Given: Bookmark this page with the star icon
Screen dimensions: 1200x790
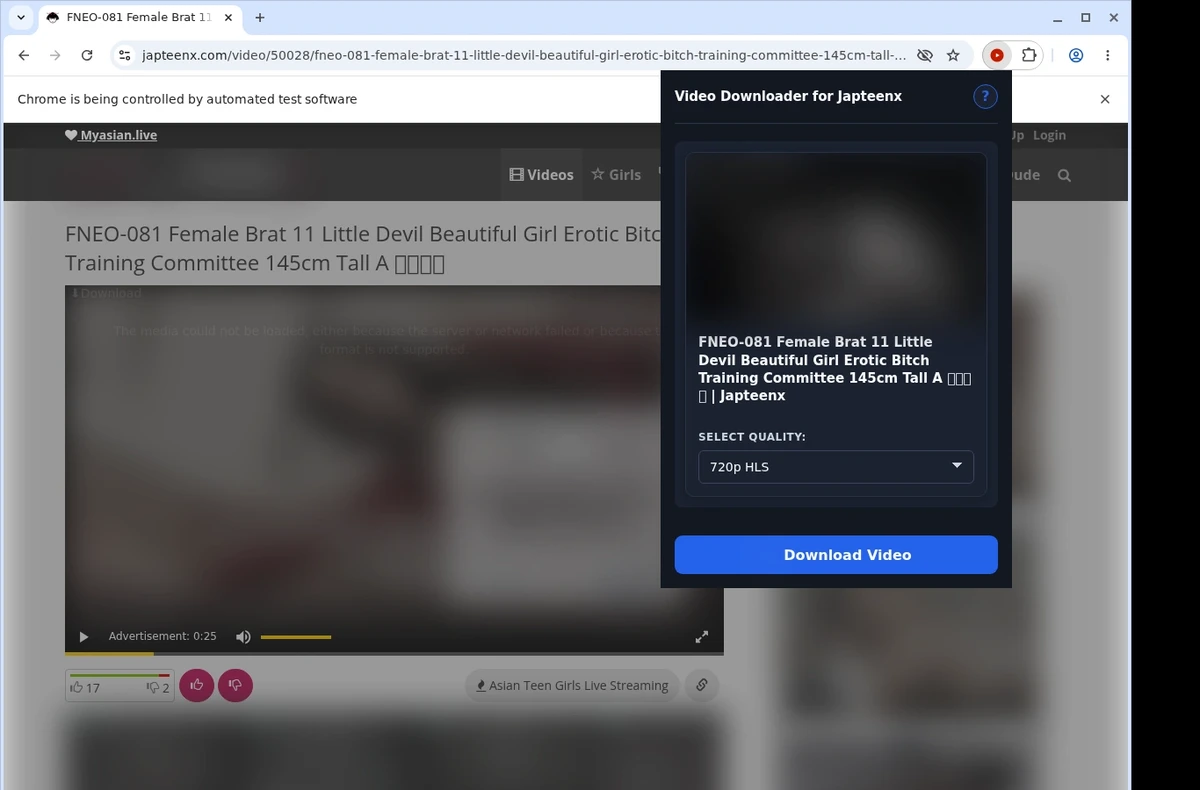Looking at the screenshot, I should [x=953, y=56].
